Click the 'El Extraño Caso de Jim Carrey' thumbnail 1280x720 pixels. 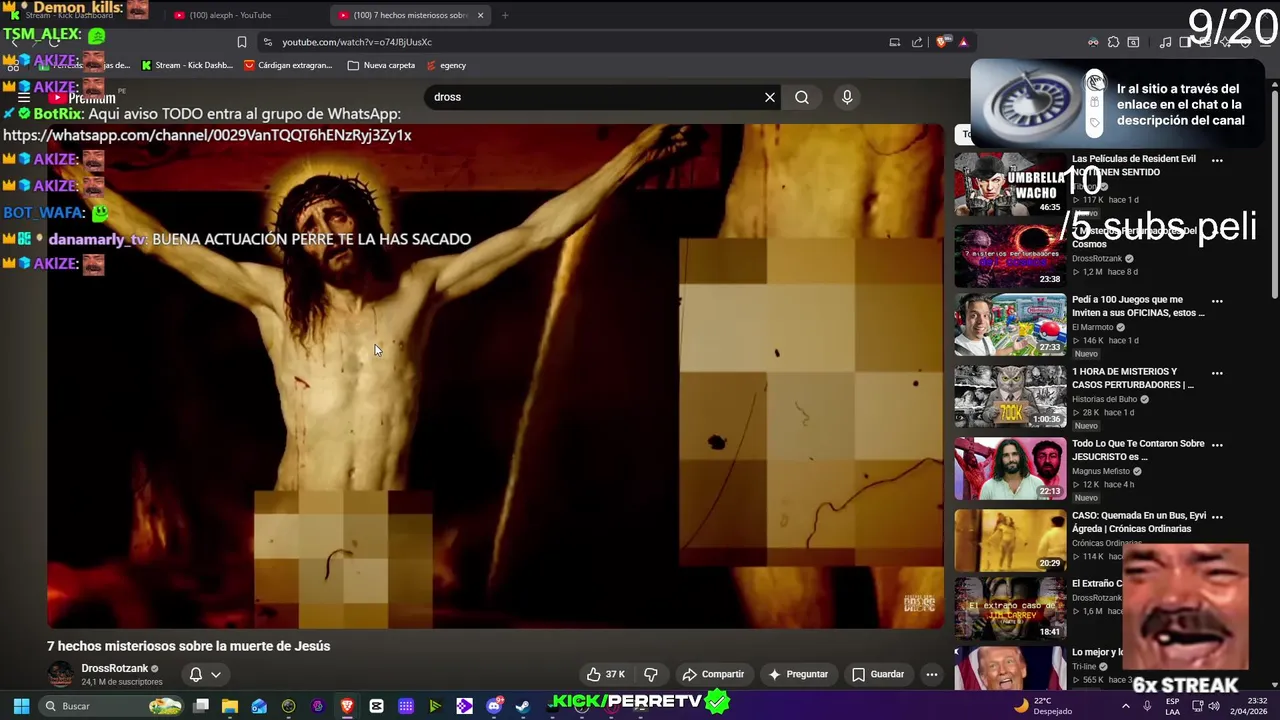(1010, 609)
